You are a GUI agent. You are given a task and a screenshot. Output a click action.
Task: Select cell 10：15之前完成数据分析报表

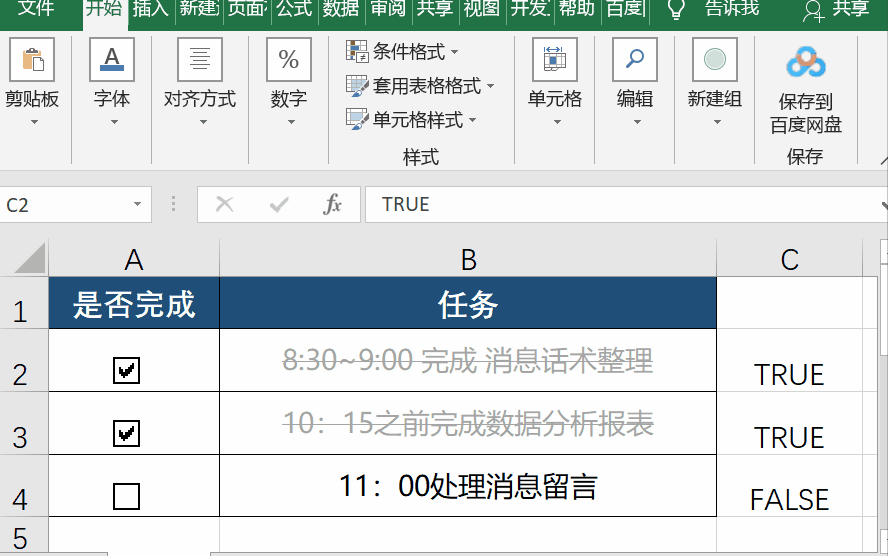(468, 423)
